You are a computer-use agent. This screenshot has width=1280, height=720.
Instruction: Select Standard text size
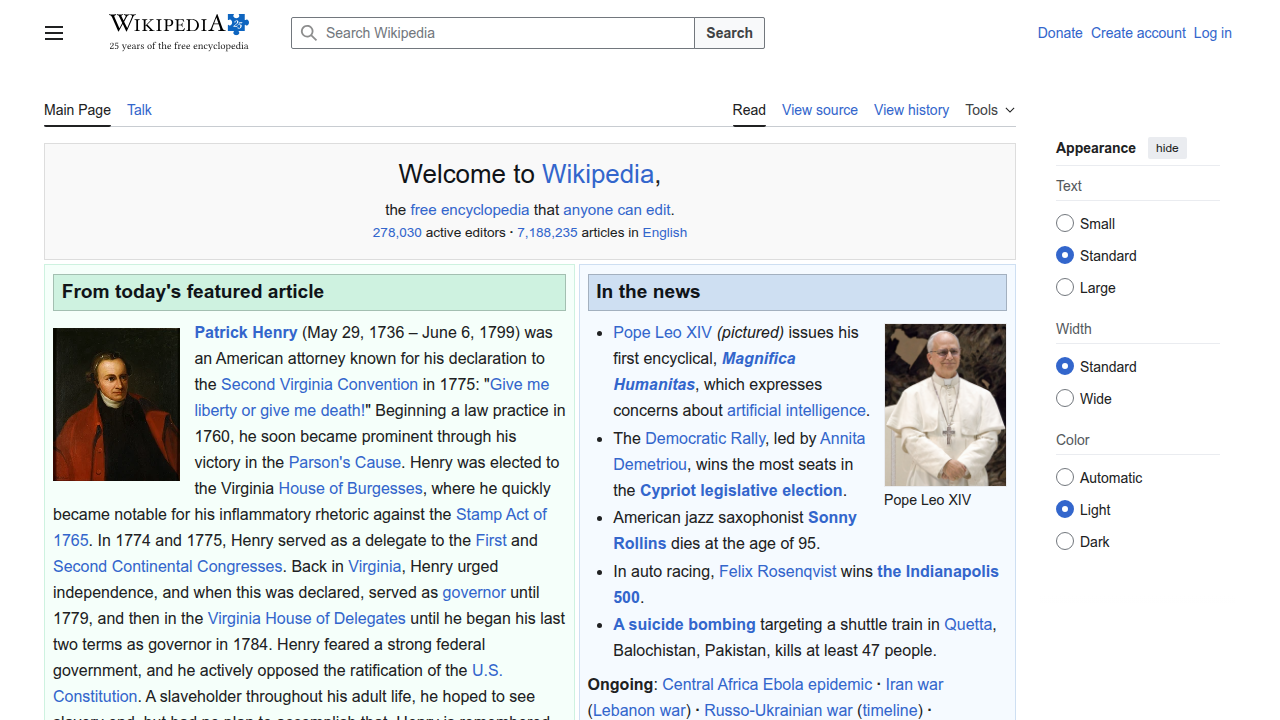tap(1065, 255)
